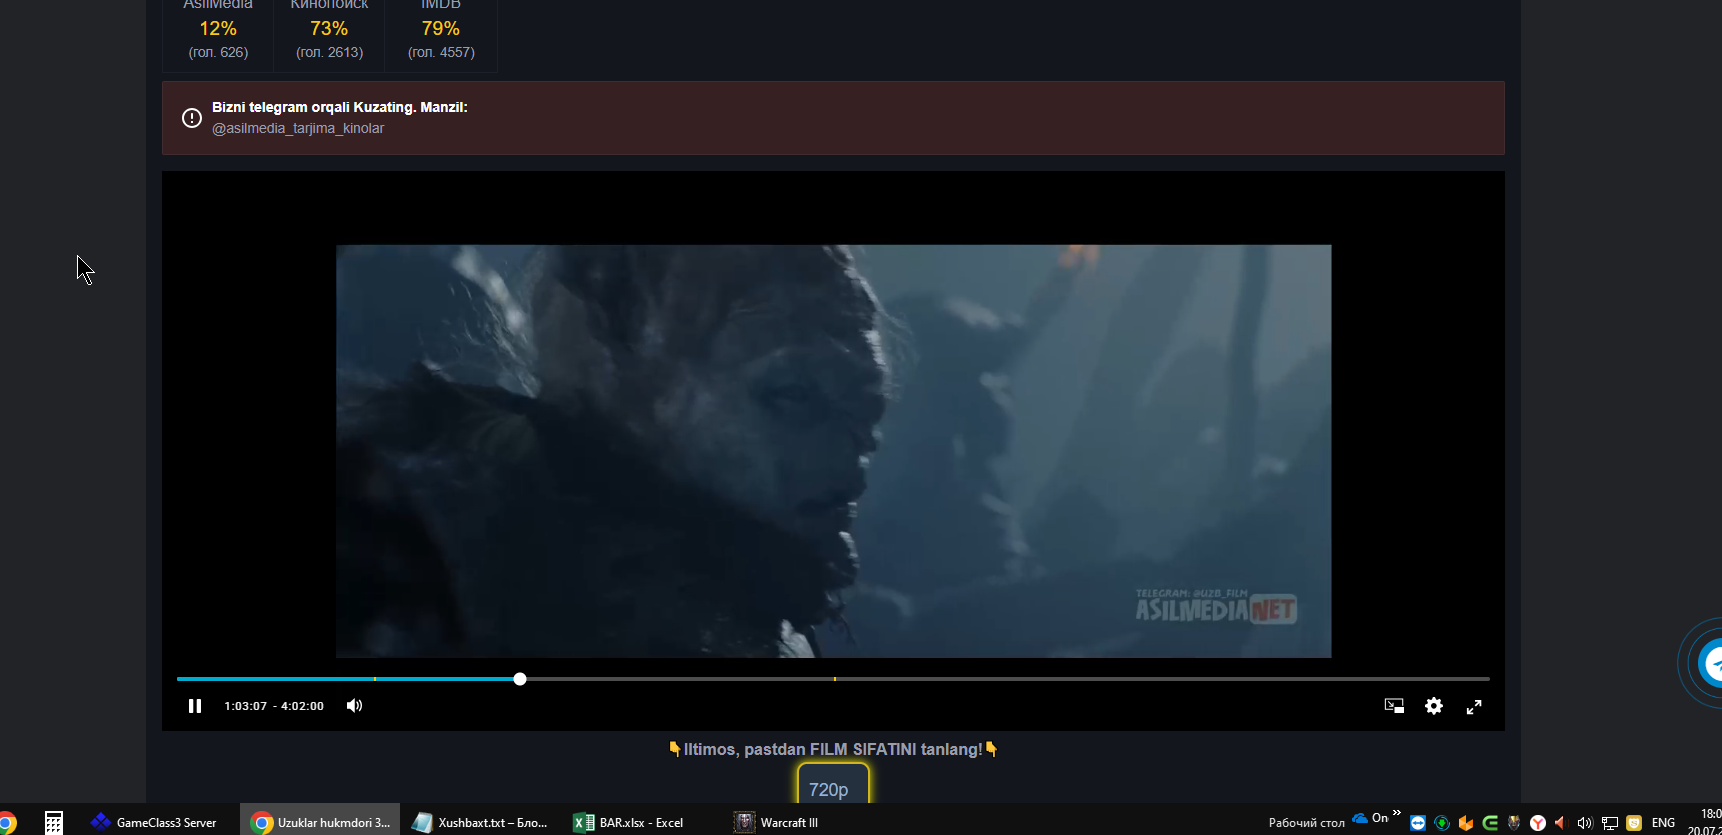Image resolution: width=1722 pixels, height=835 pixels.
Task: Click the orange cube tray icon
Action: (x=1466, y=823)
